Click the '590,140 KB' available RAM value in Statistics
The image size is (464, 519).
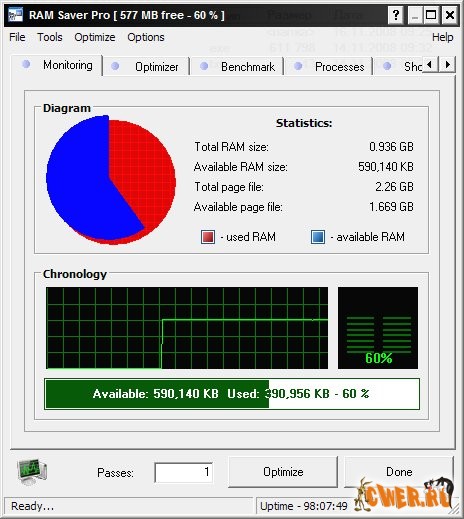click(x=386, y=167)
